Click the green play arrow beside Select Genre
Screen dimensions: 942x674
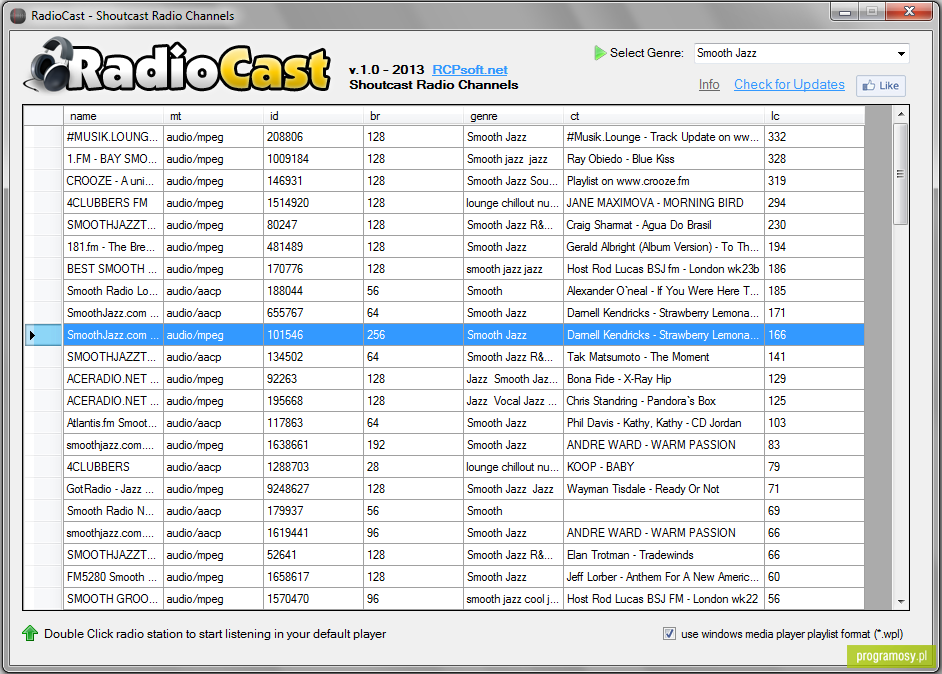point(600,53)
